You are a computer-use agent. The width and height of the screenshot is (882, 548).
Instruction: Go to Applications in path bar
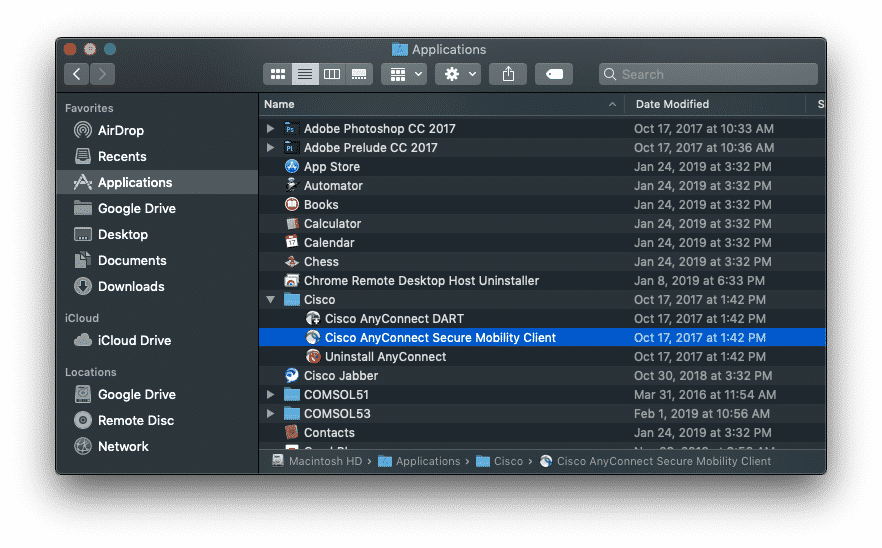click(x=419, y=461)
